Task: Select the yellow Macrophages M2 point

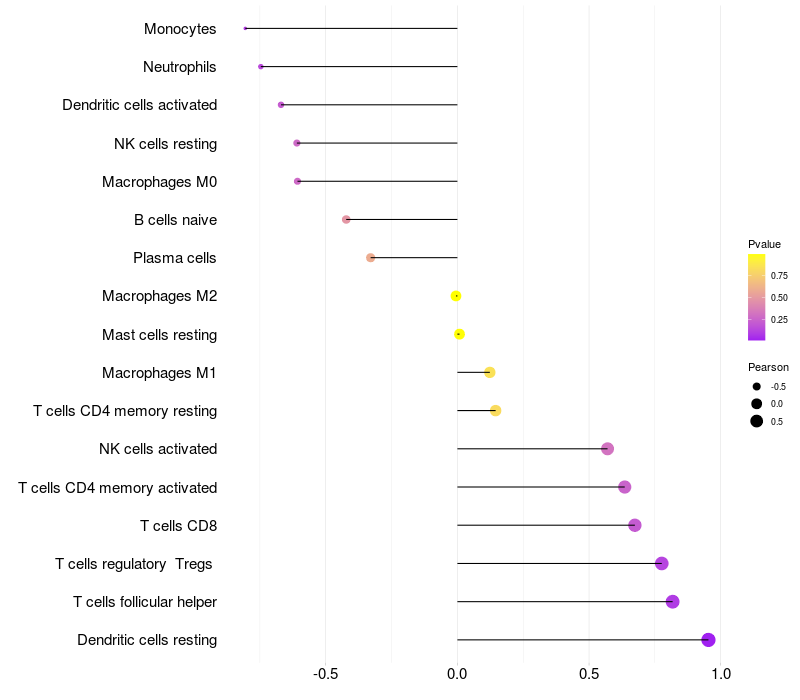Action: [x=456, y=296]
